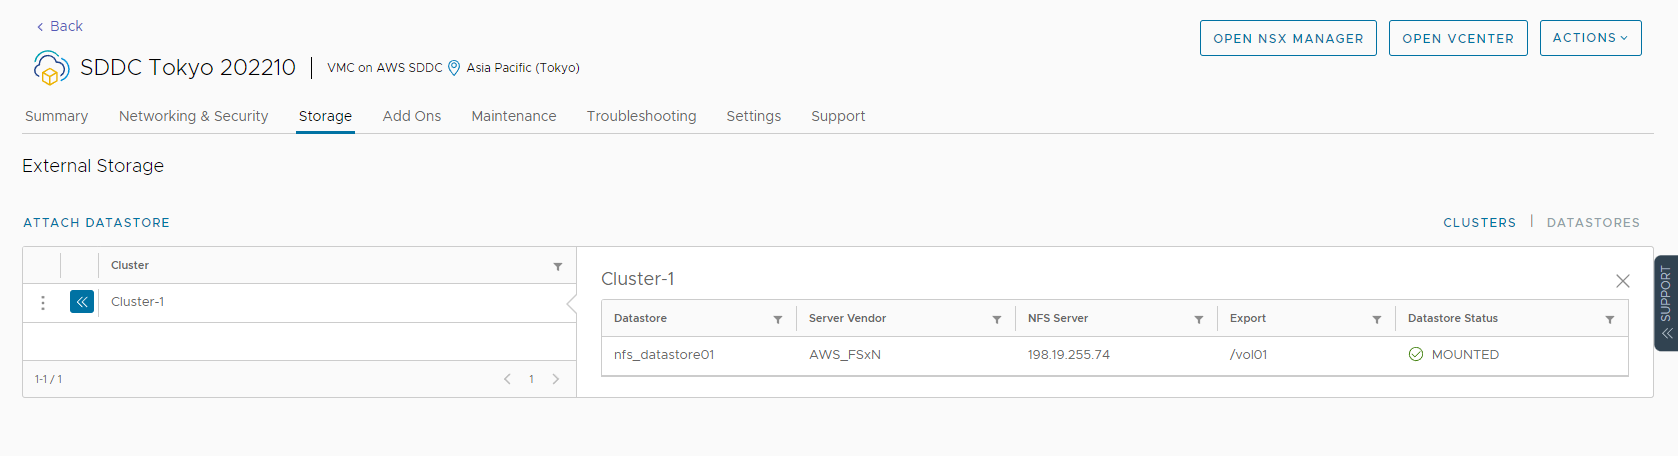Click the SDDC Tokyo 202210 title
The width and height of the screenshot is (1678, 456).
point(188,67)
